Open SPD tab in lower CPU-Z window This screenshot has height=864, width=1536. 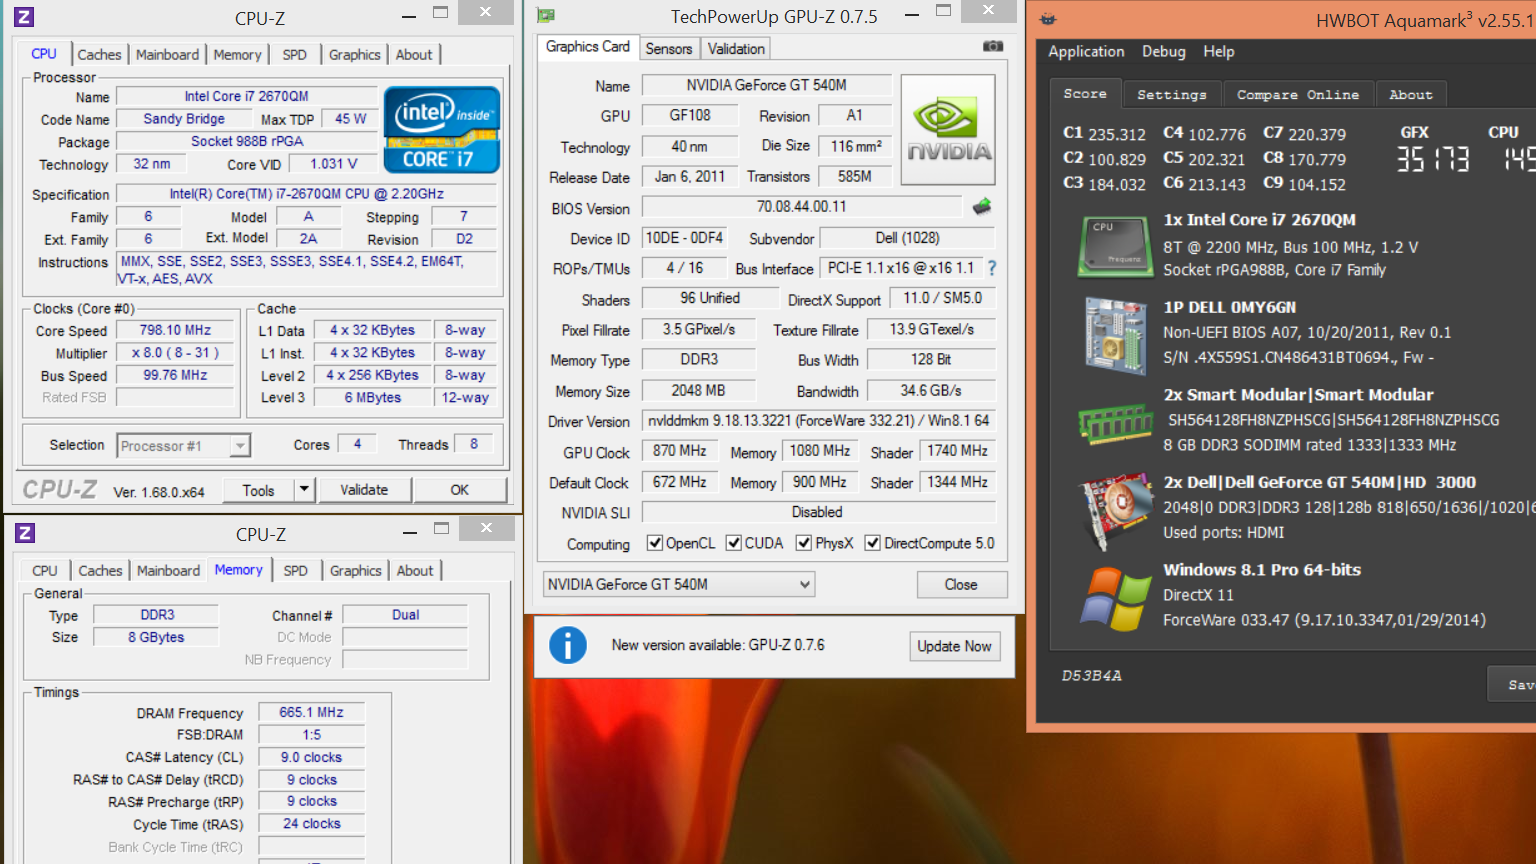[295, 571]
